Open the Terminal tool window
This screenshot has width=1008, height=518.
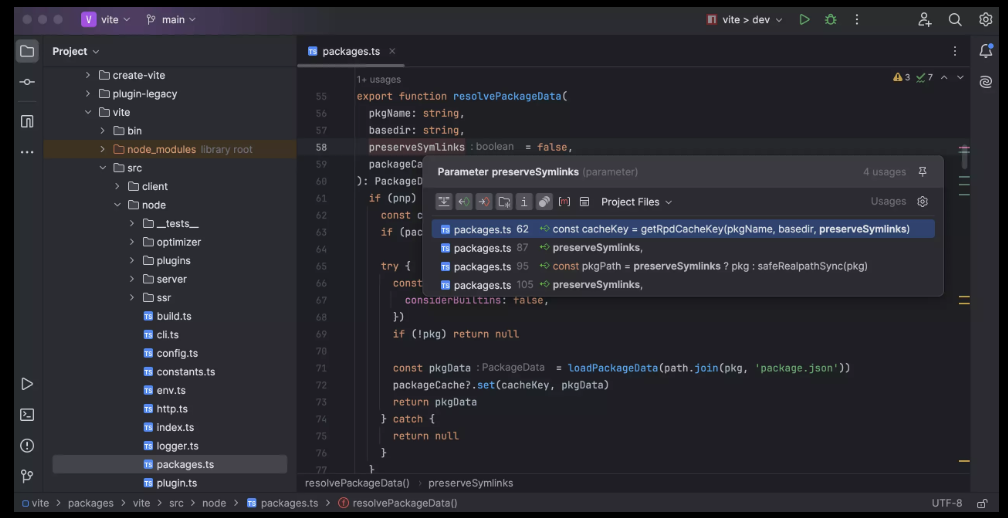27,414
